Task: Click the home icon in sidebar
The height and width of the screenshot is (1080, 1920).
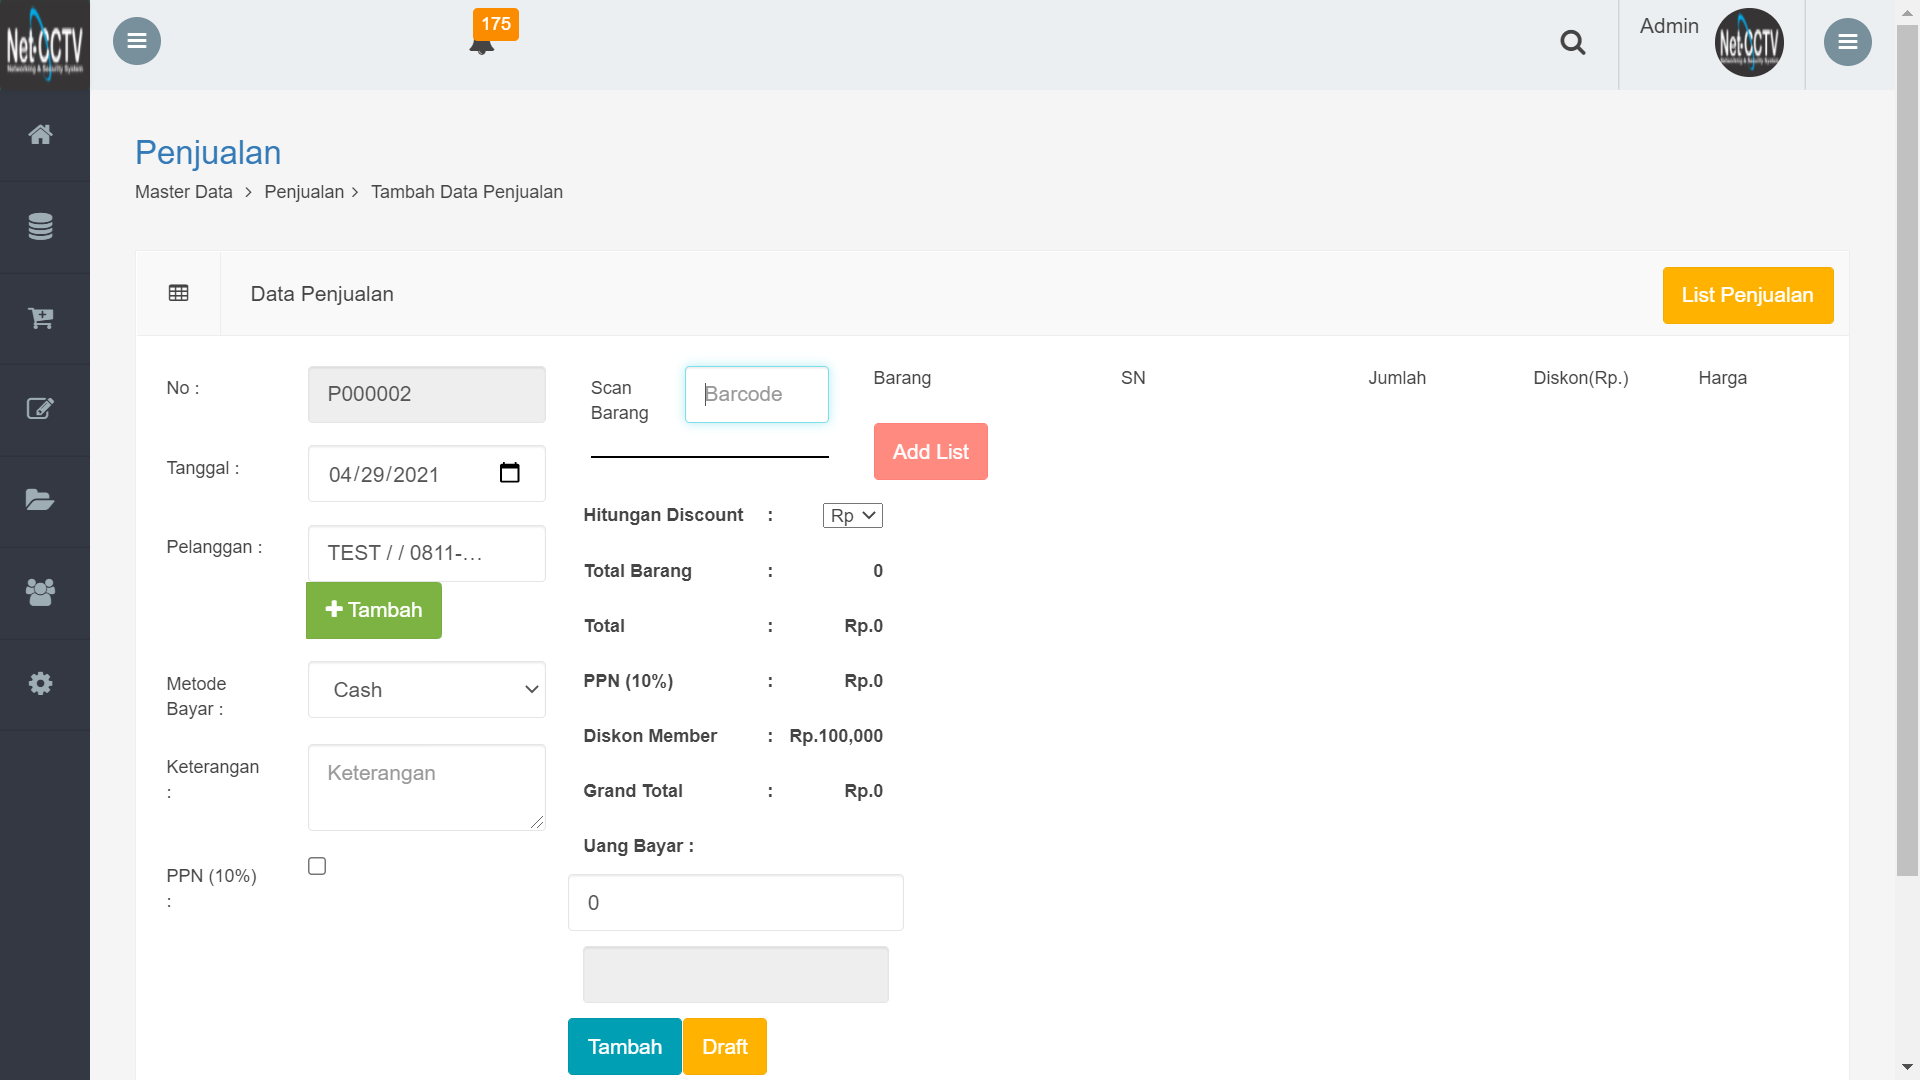Action: [x=40, y=135]
